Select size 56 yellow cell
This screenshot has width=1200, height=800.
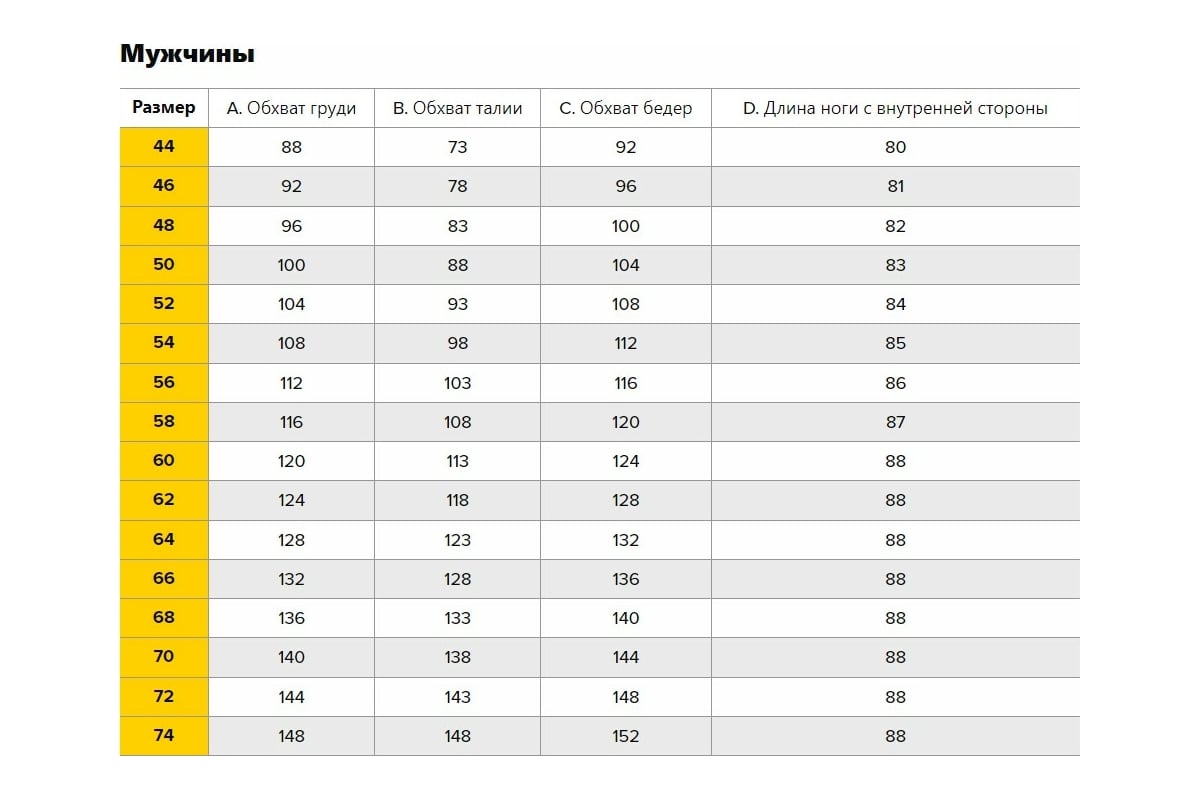164,382
